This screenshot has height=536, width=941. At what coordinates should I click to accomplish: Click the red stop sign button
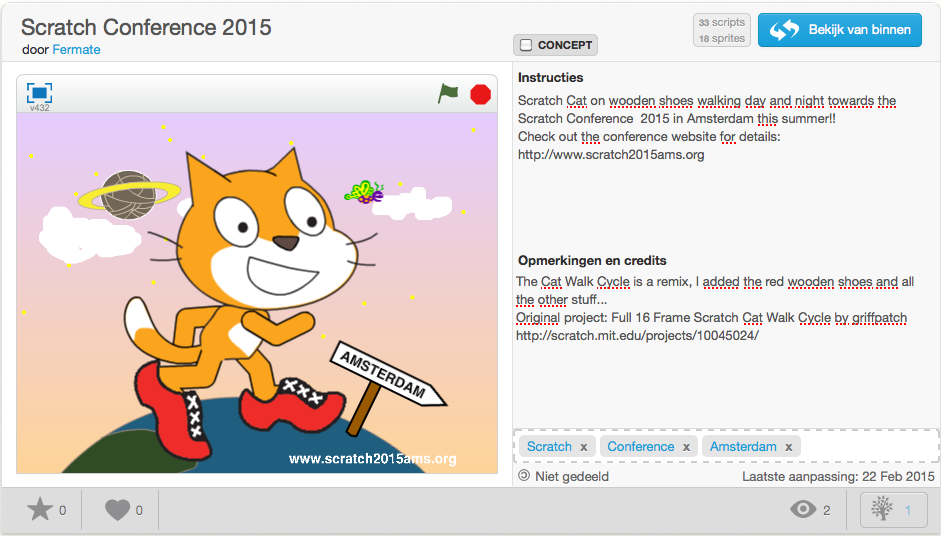tap(480, 94)
